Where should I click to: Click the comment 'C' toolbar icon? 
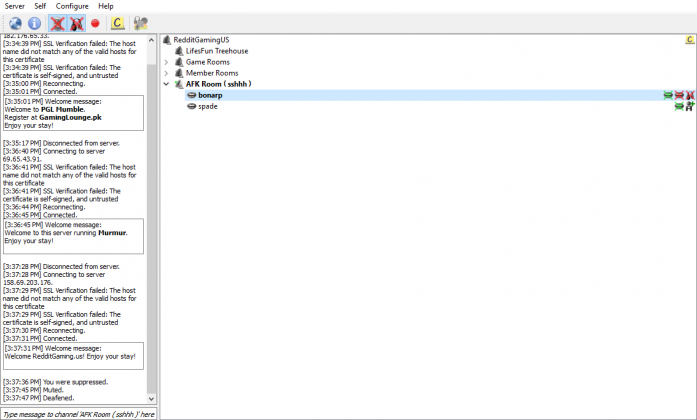pyautogui.click(x=118, y=22)
